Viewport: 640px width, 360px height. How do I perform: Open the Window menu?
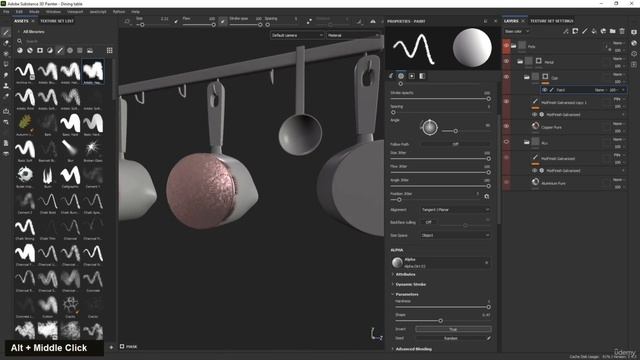(53, 12)
